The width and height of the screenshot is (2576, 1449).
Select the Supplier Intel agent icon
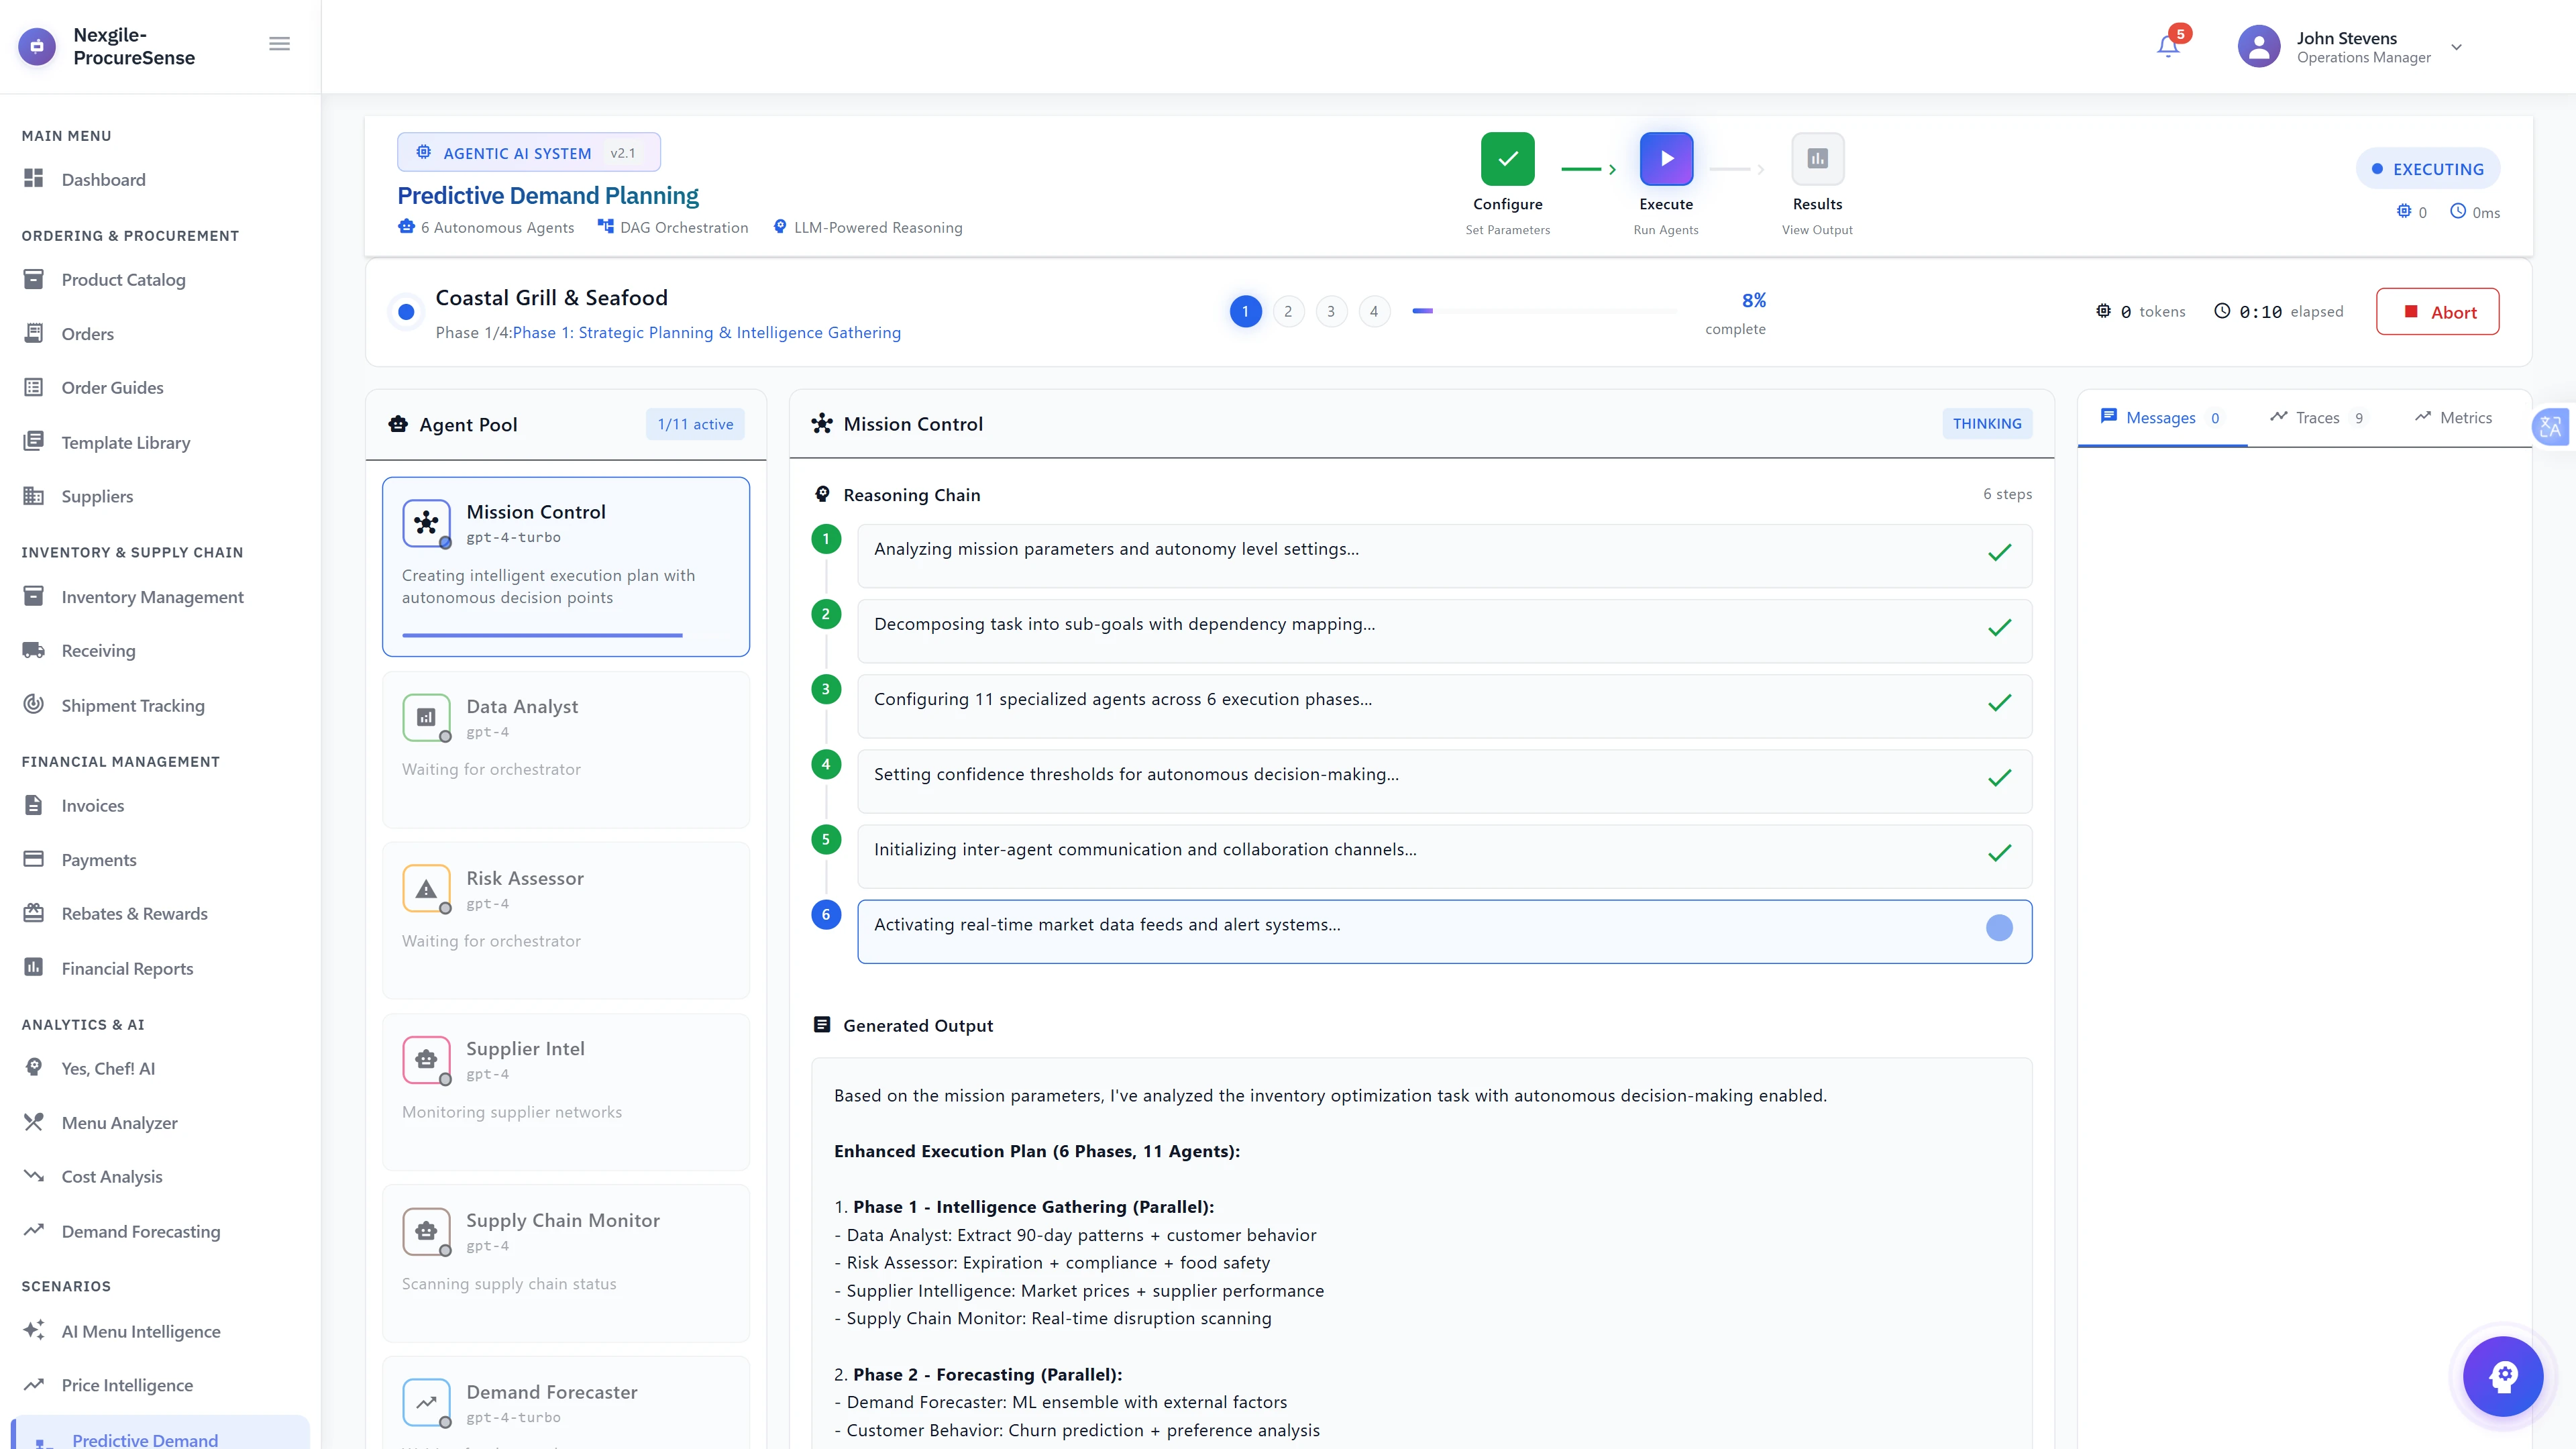click(x=426, y=1060)
